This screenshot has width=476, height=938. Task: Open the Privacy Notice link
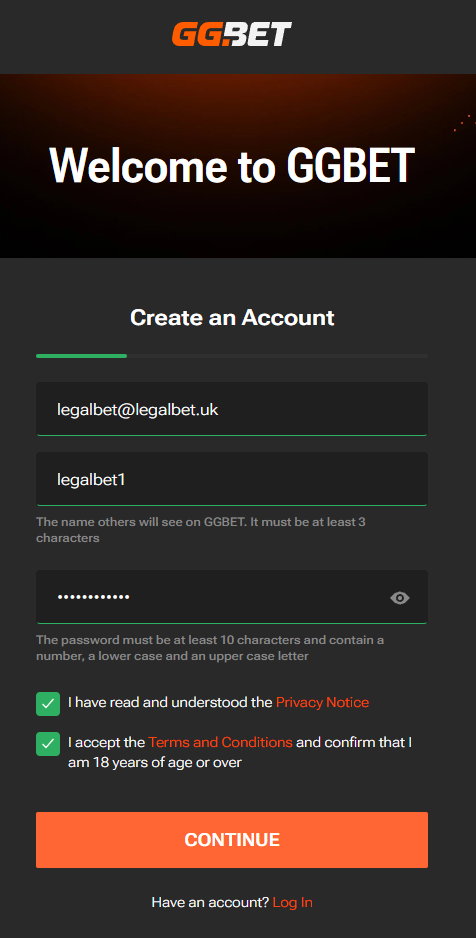tap(322, 702)
